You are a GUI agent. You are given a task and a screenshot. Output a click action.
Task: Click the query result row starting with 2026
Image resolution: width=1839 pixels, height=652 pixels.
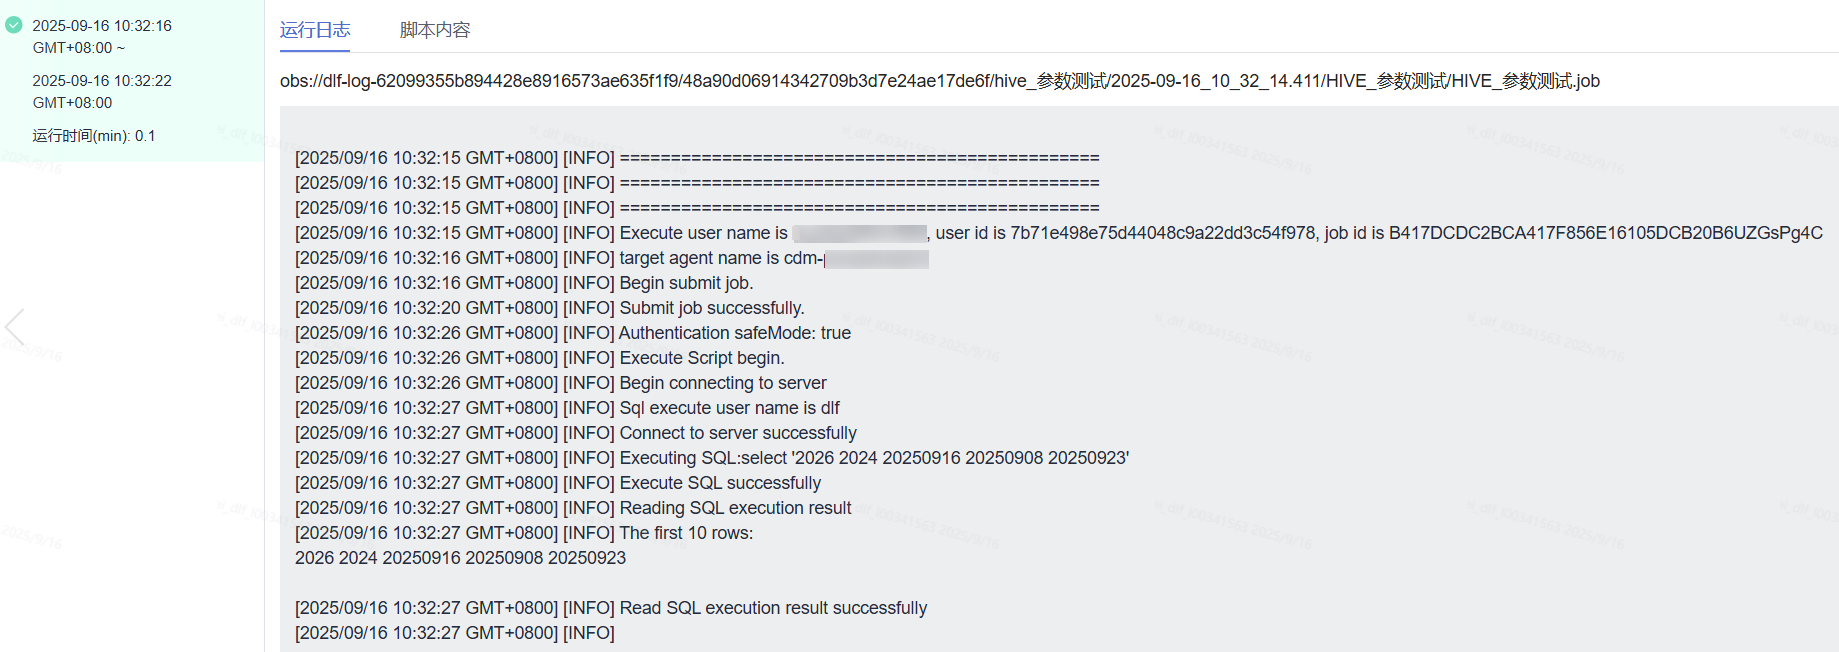click(x=460, y=558)
